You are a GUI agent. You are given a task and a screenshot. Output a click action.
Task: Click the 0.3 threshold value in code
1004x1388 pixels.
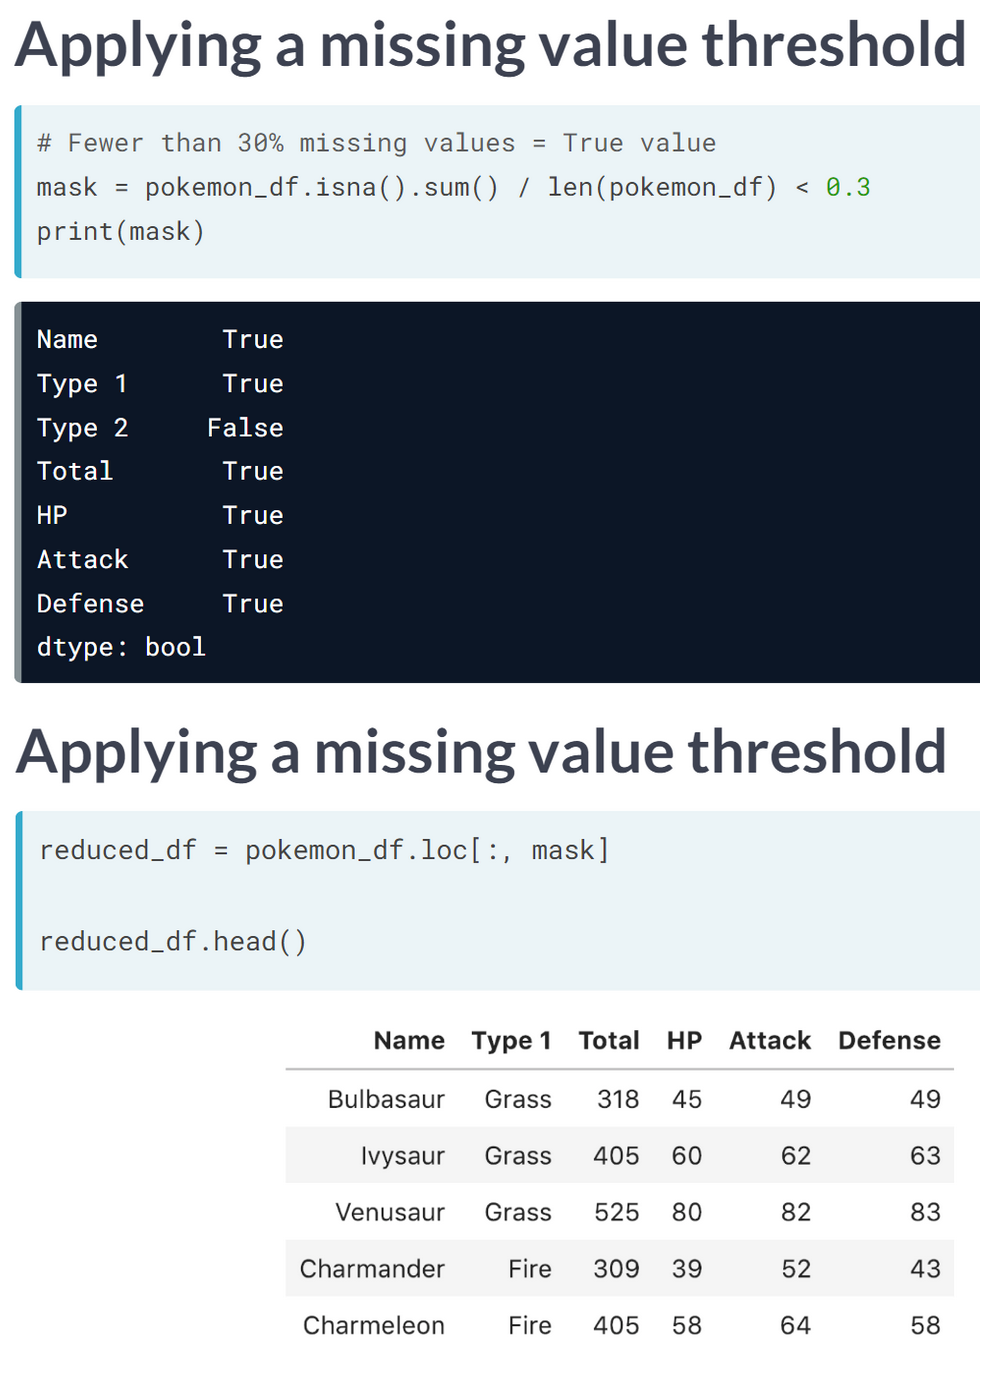click(848, 188)
